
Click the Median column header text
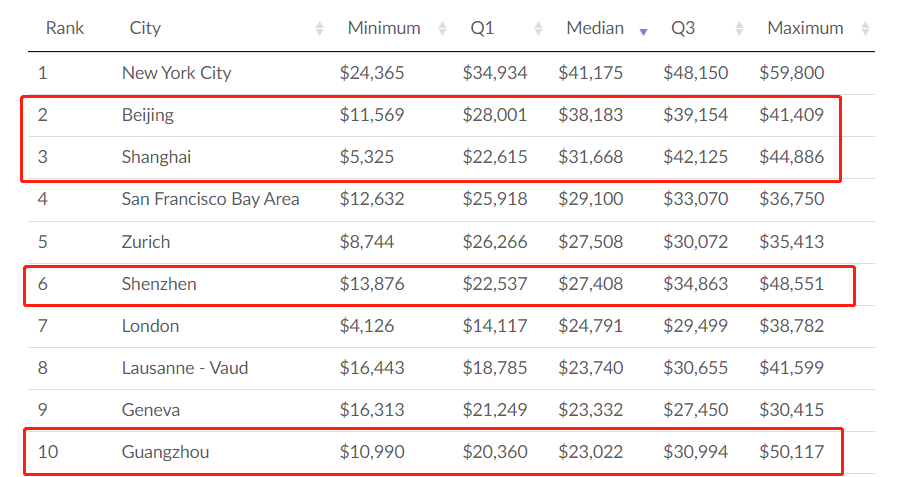tap(594, 28)
